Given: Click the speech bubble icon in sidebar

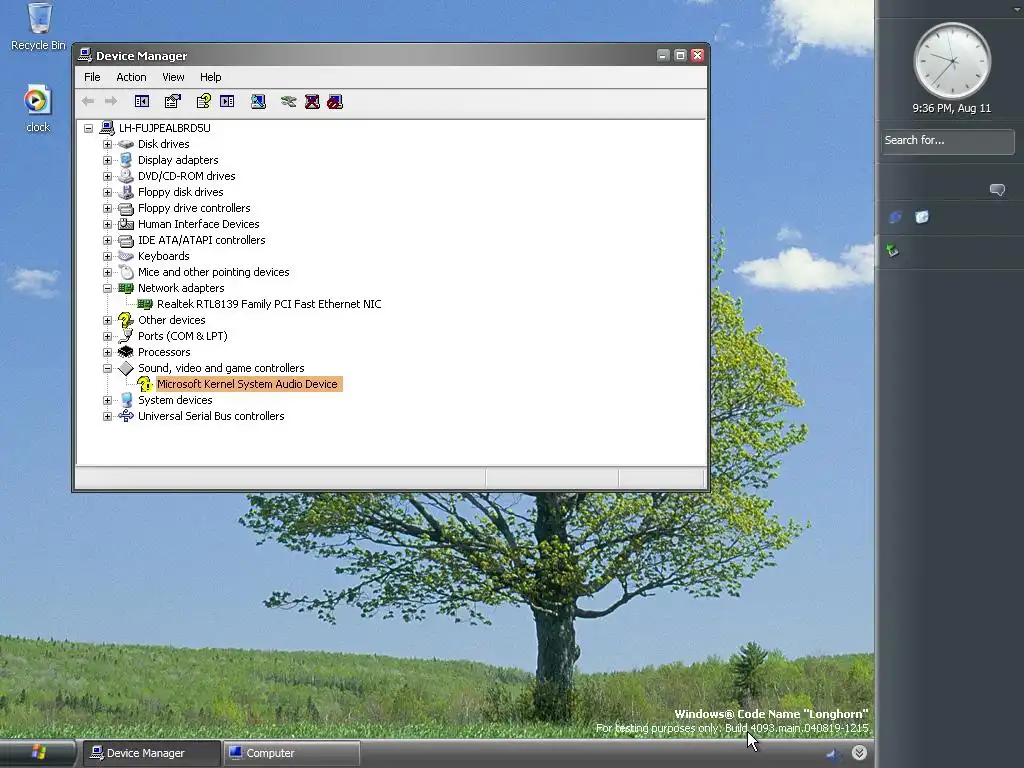Looking at the screenshot, I should click(997, 189).
